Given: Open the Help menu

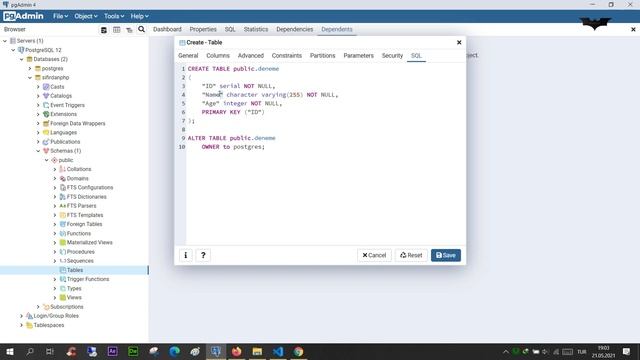Looking at the screenshot, I should point(140,16).
